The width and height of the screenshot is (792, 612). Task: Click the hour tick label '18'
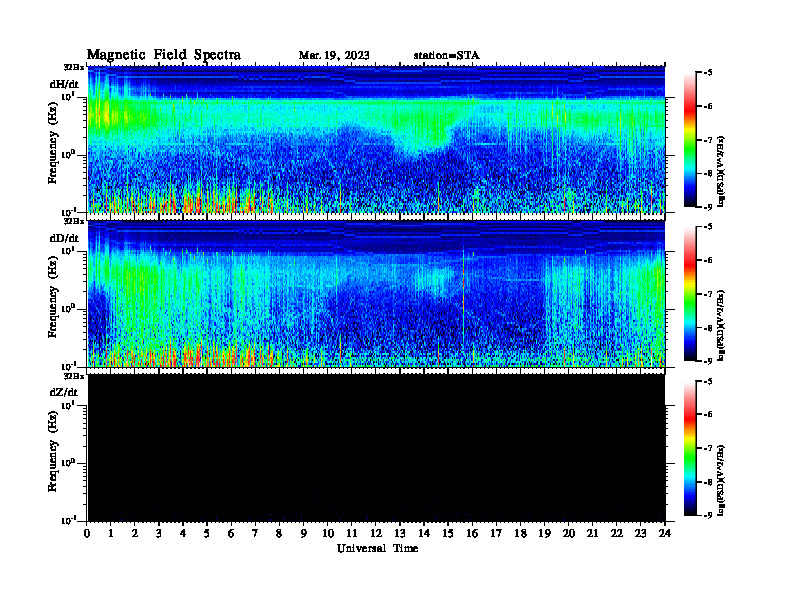520,533
